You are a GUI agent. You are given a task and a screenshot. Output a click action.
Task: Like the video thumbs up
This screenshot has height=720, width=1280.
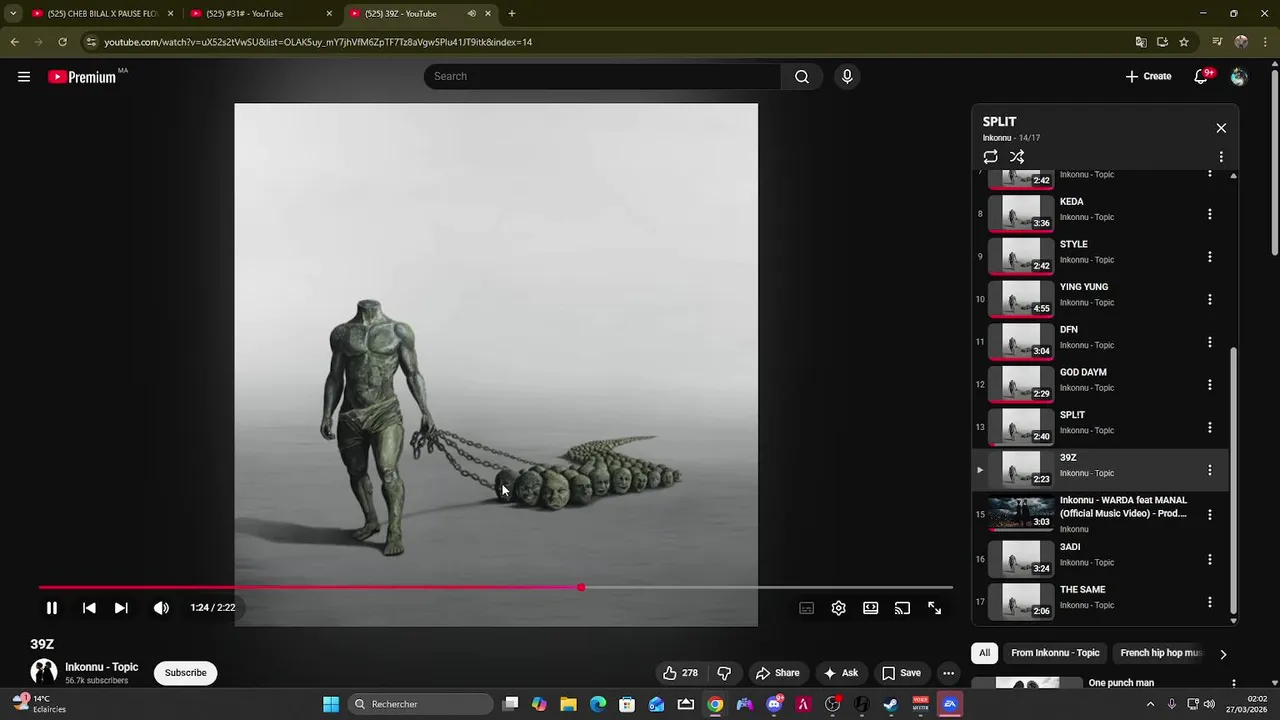click(x=680, y=673)
